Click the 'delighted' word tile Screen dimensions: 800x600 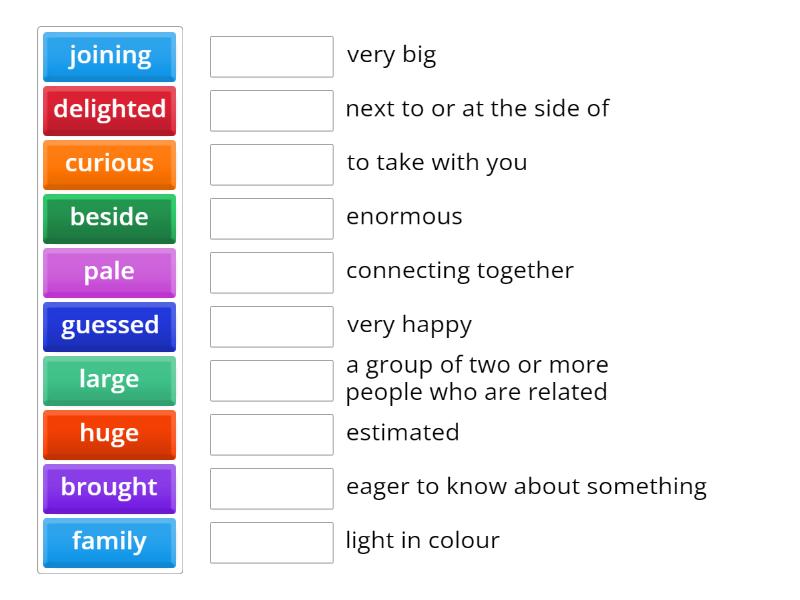click(x=108, y=110)
